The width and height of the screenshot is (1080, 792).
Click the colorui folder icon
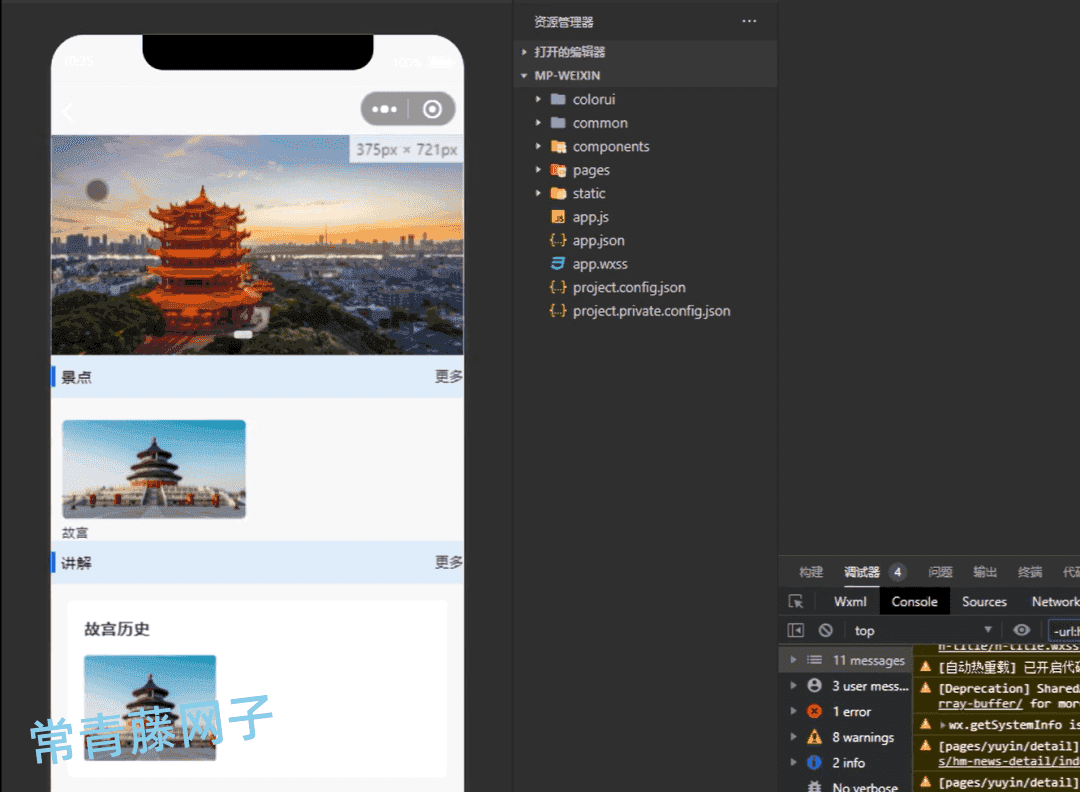tap(559, 99)
